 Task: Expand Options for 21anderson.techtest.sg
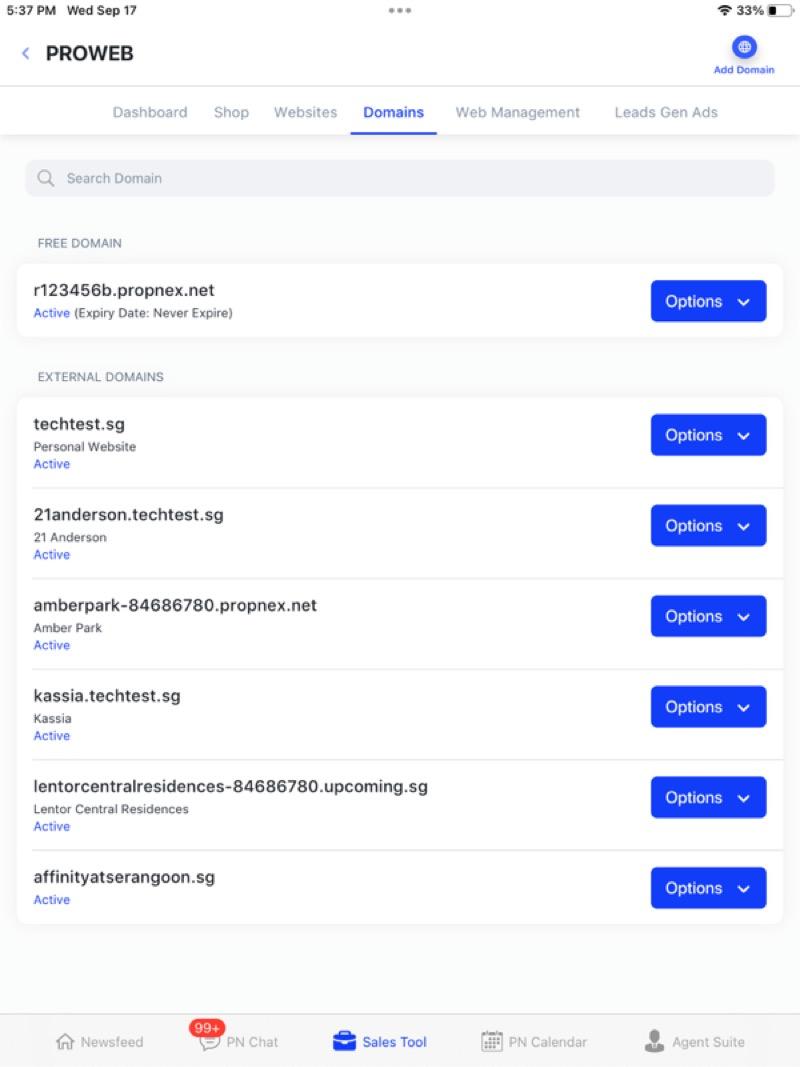click(x=708, y=526)
